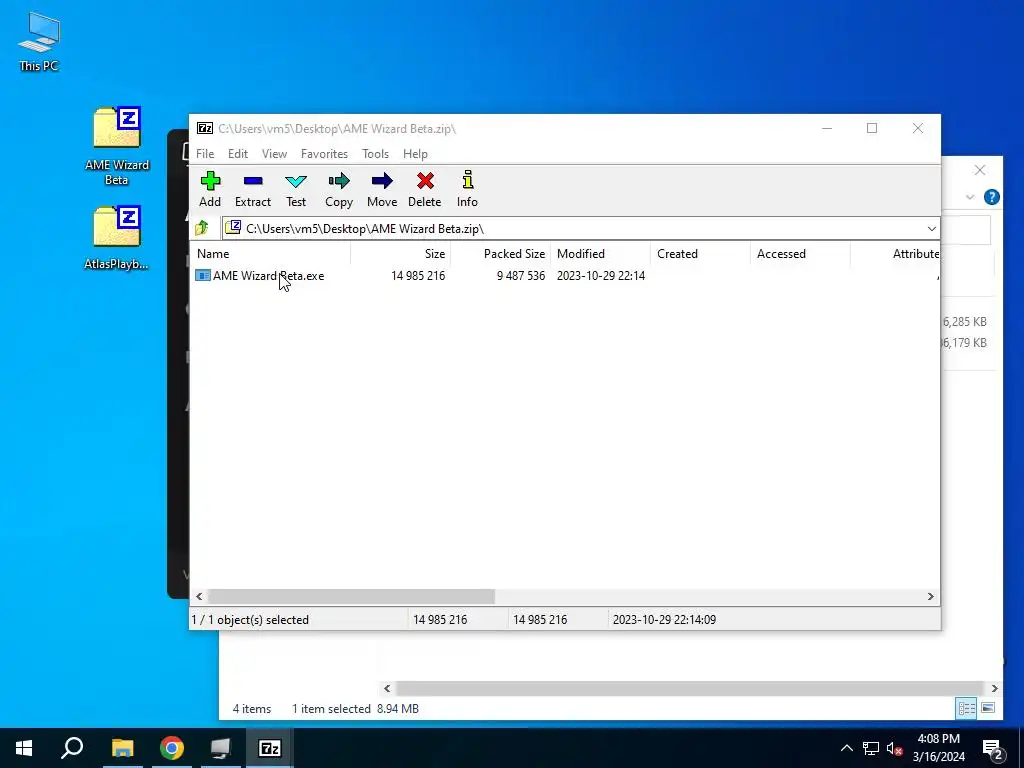The height and width of the screenshot is (768, 1024).
Task: Click Explorer window scrollbar right arrow
Action: (x=994, y=688)
